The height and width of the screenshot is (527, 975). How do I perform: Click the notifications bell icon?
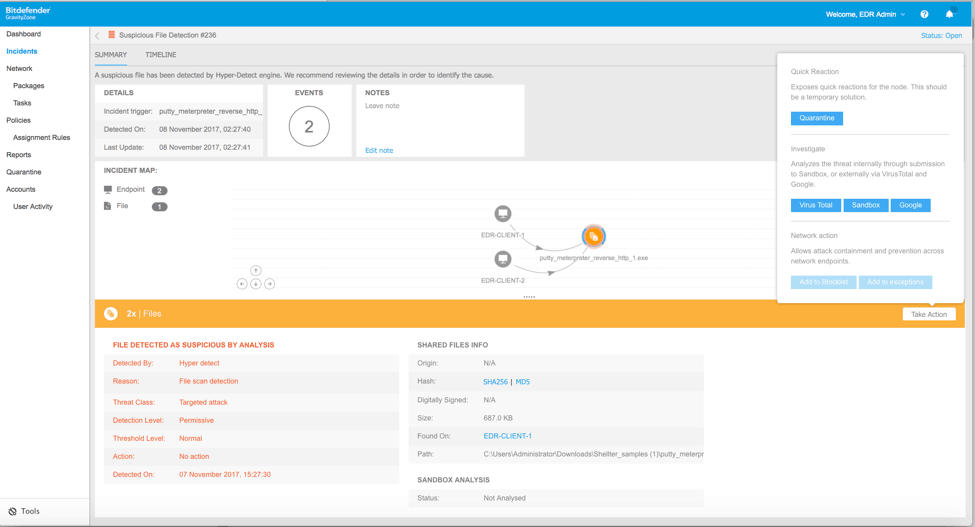[950, 14]
